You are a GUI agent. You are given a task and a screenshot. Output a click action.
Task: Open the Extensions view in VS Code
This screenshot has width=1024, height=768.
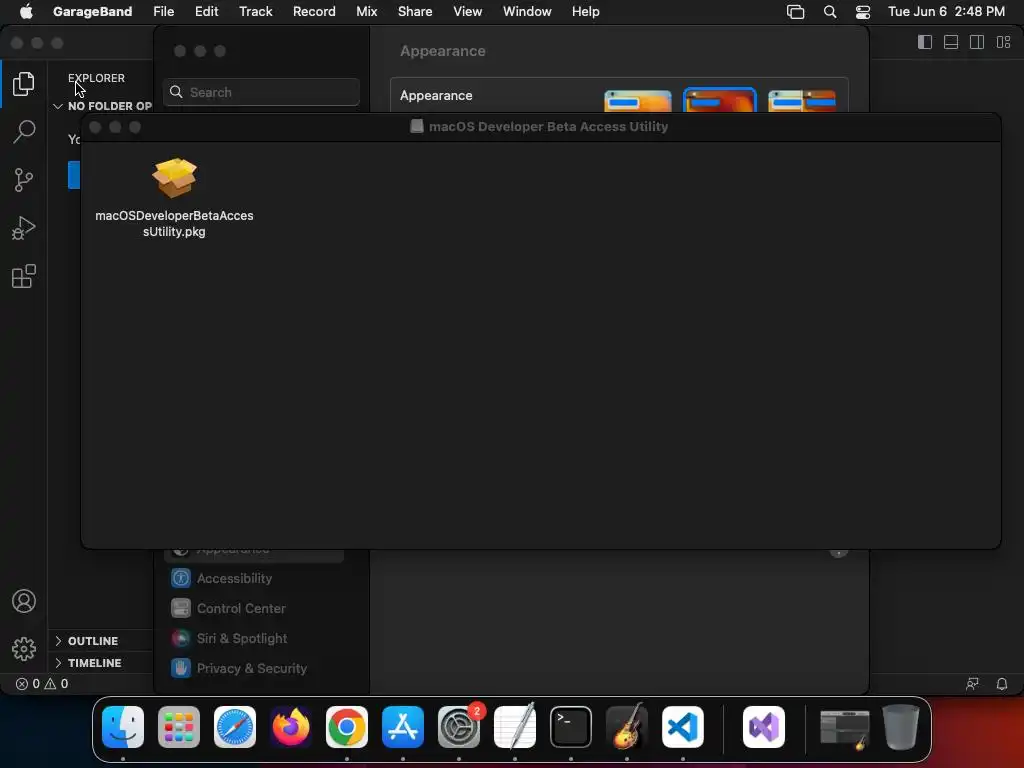24,276
